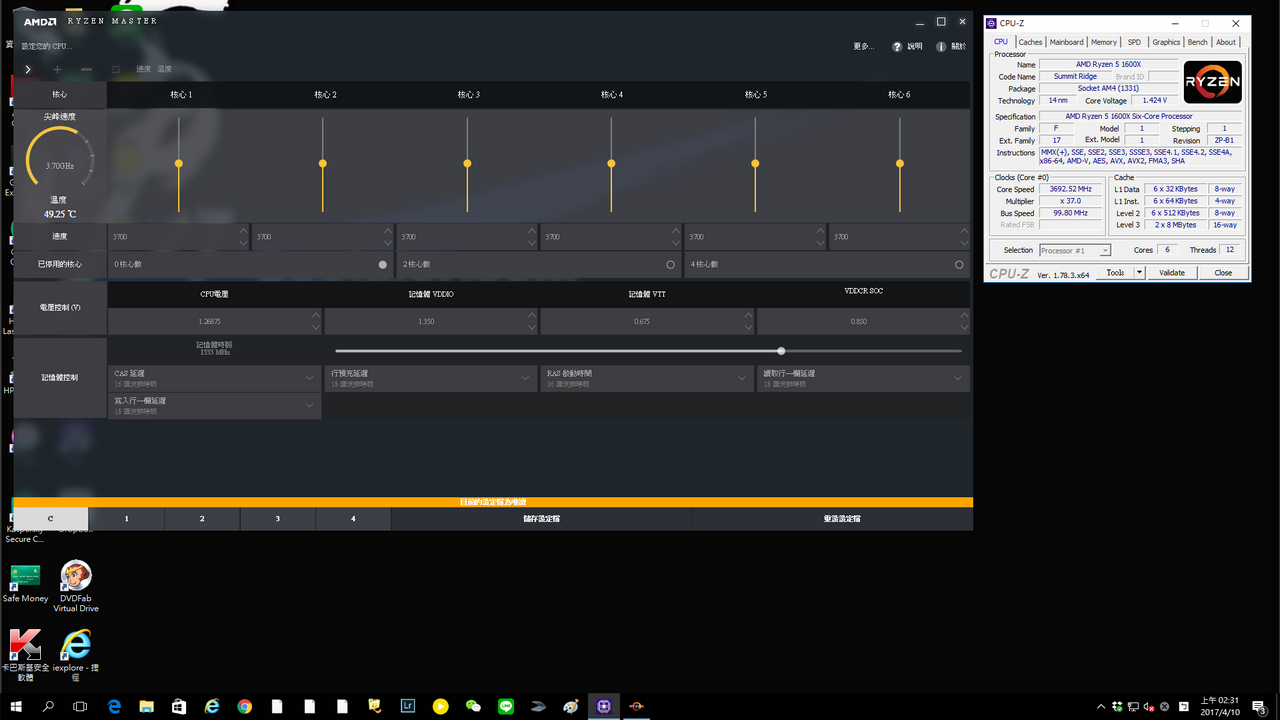
Task: Switch to CPU-Z Mainboard tab
Action: coord(1066,42)
